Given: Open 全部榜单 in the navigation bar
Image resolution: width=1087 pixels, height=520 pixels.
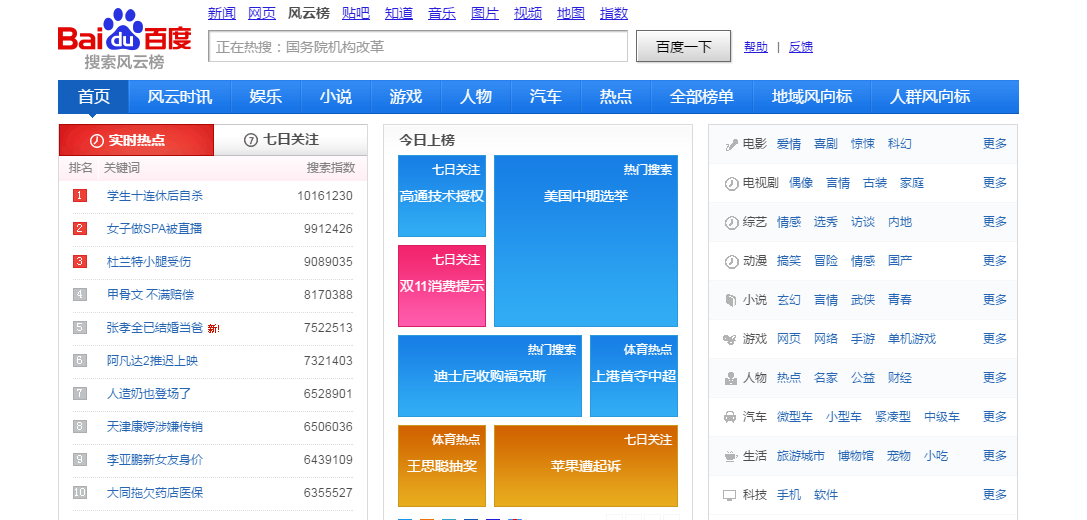Looking at the screenshot, I should [701, 97].
